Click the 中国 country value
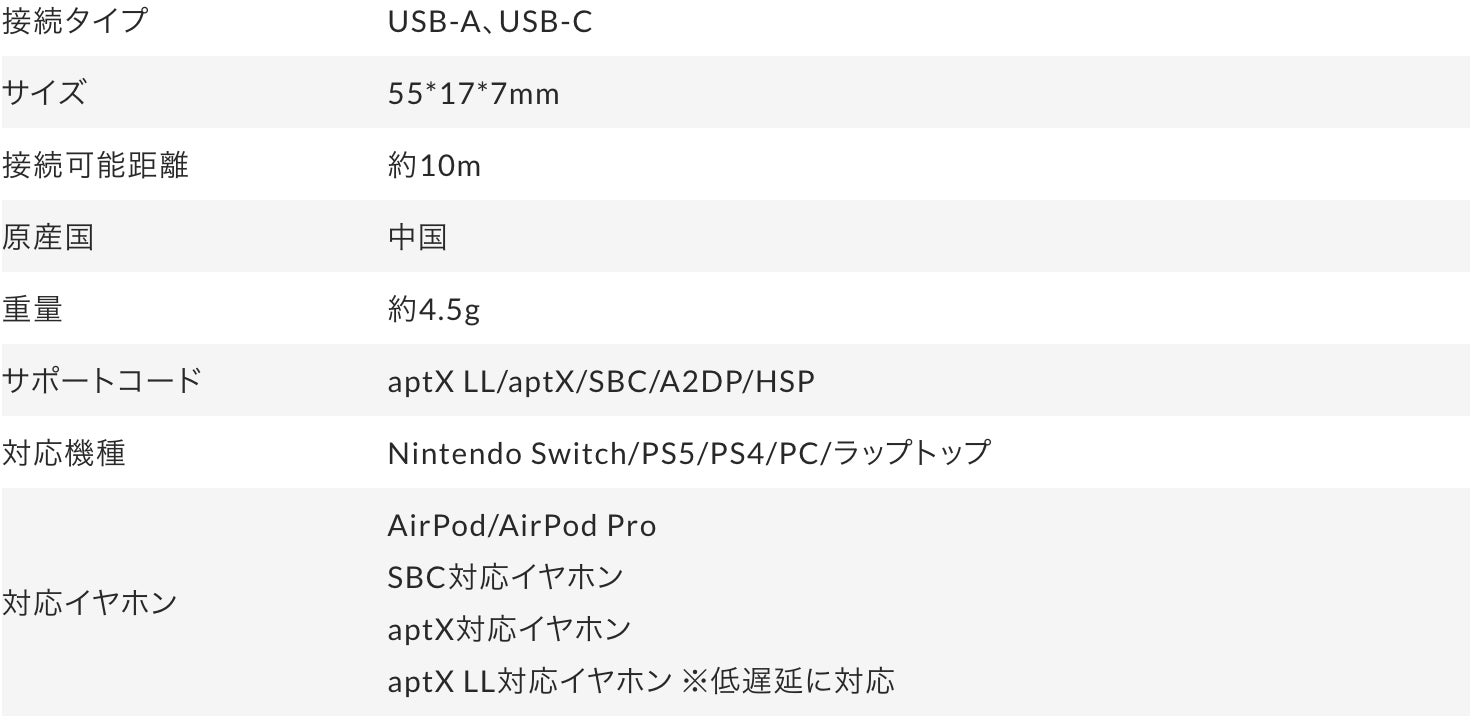Viewport: 1476px width, 720px height. (x=417, y=237)
